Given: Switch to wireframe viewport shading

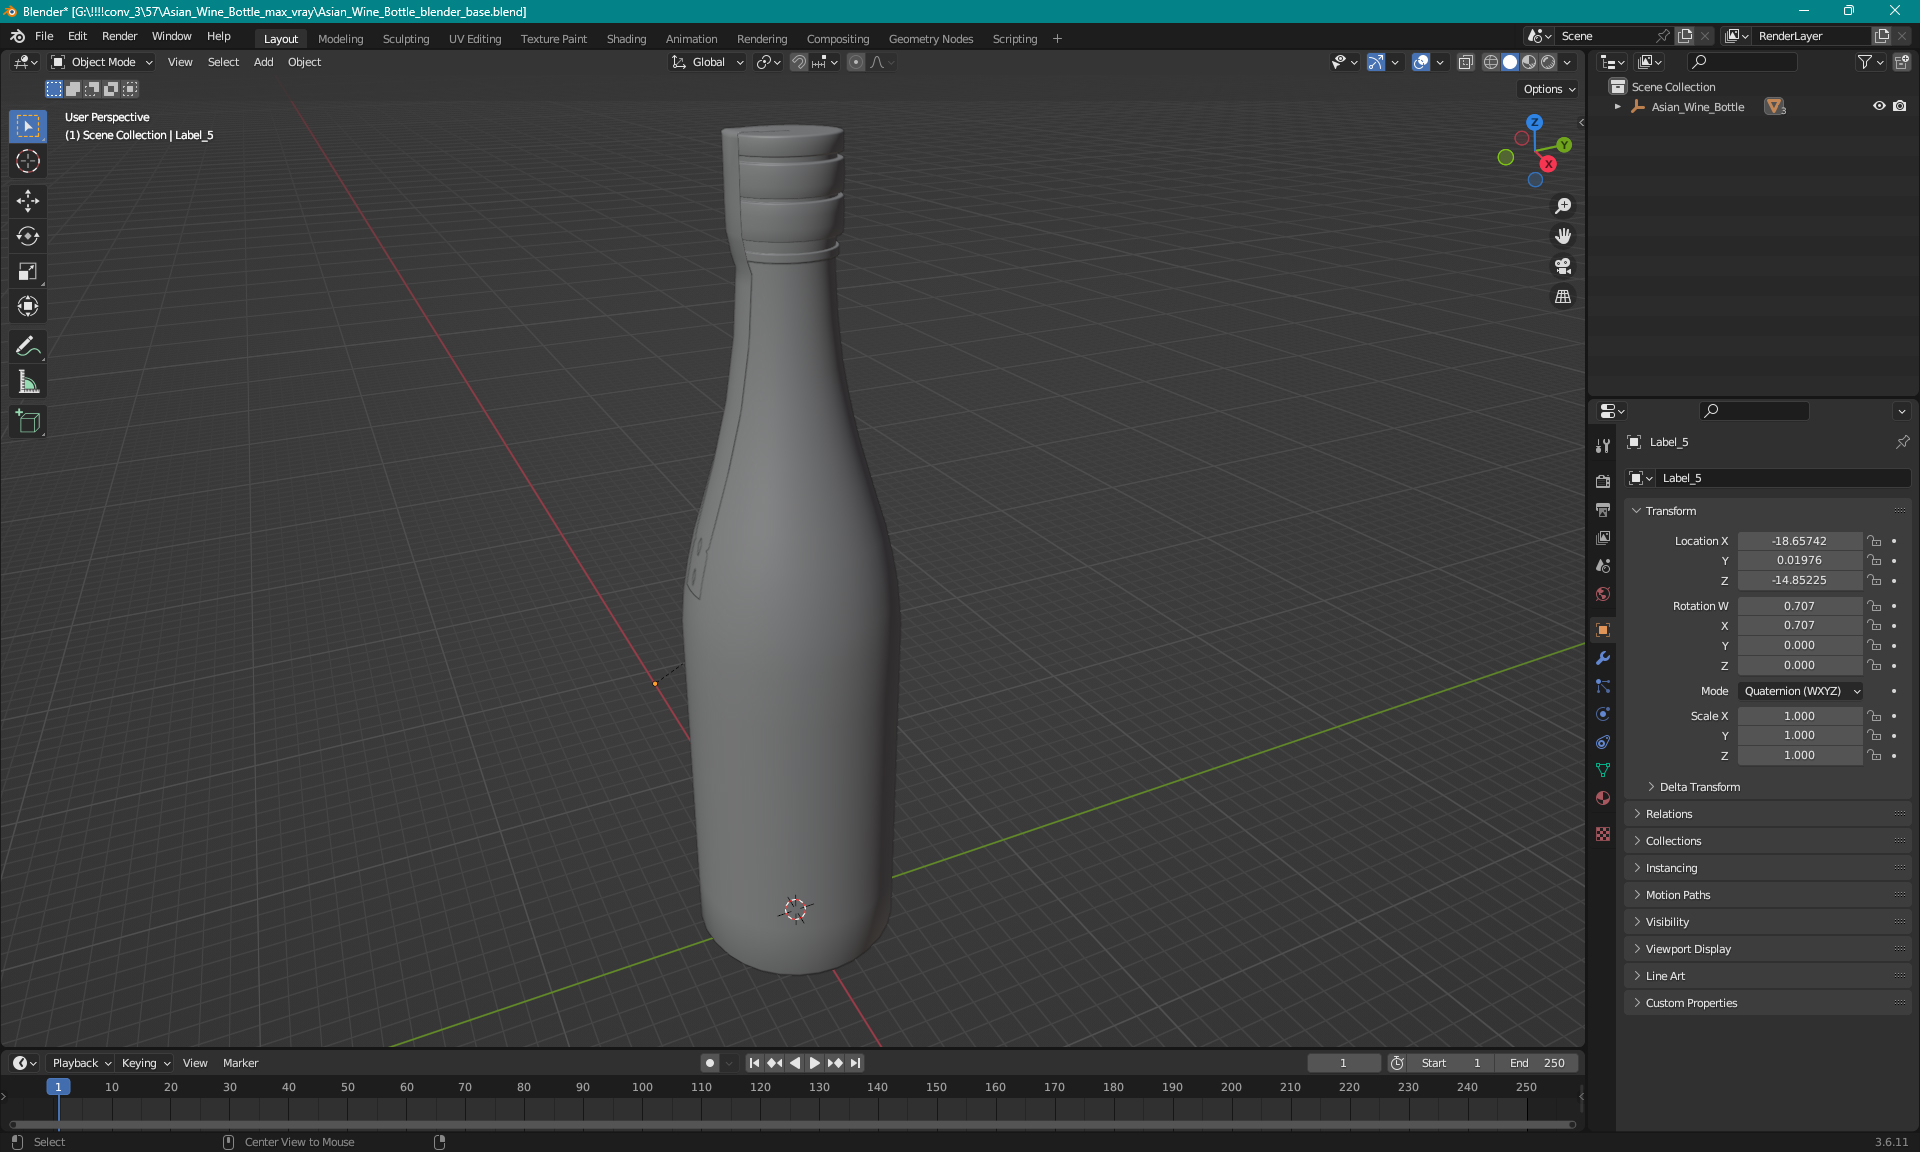Looking at the screenshot, I should pyautogui.click(x=1490, y=62).
